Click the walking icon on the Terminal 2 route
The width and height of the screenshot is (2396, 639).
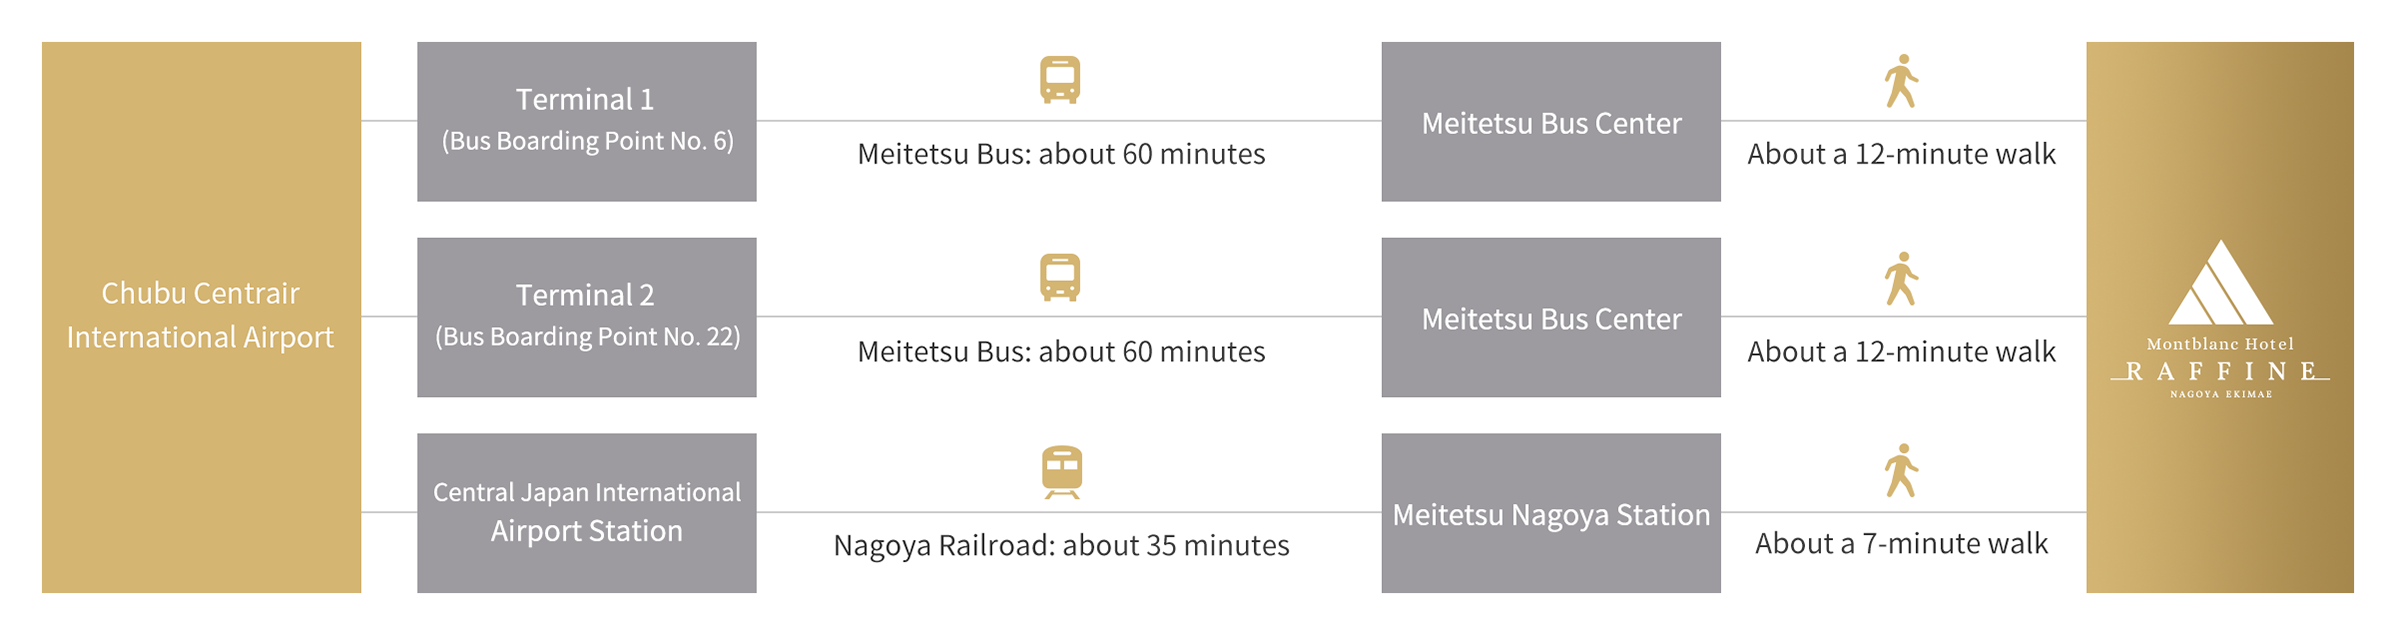click(x=1901, y=278)
